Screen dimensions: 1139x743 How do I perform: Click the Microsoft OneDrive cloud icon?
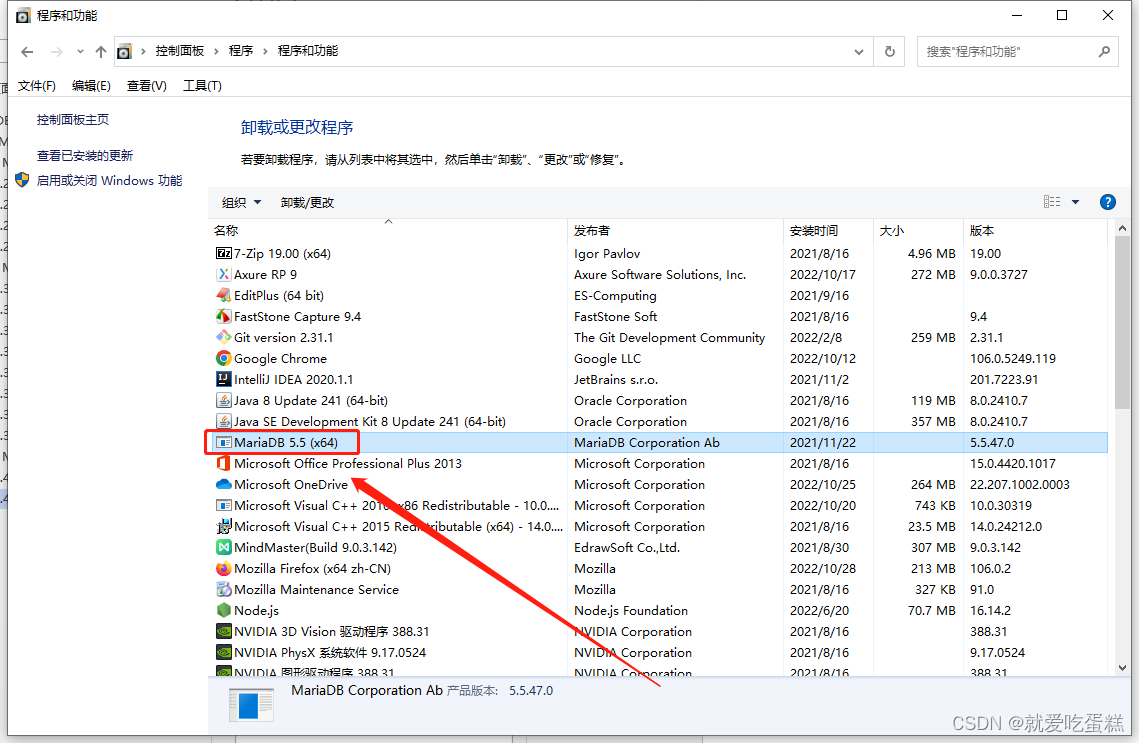coord(224,484)
